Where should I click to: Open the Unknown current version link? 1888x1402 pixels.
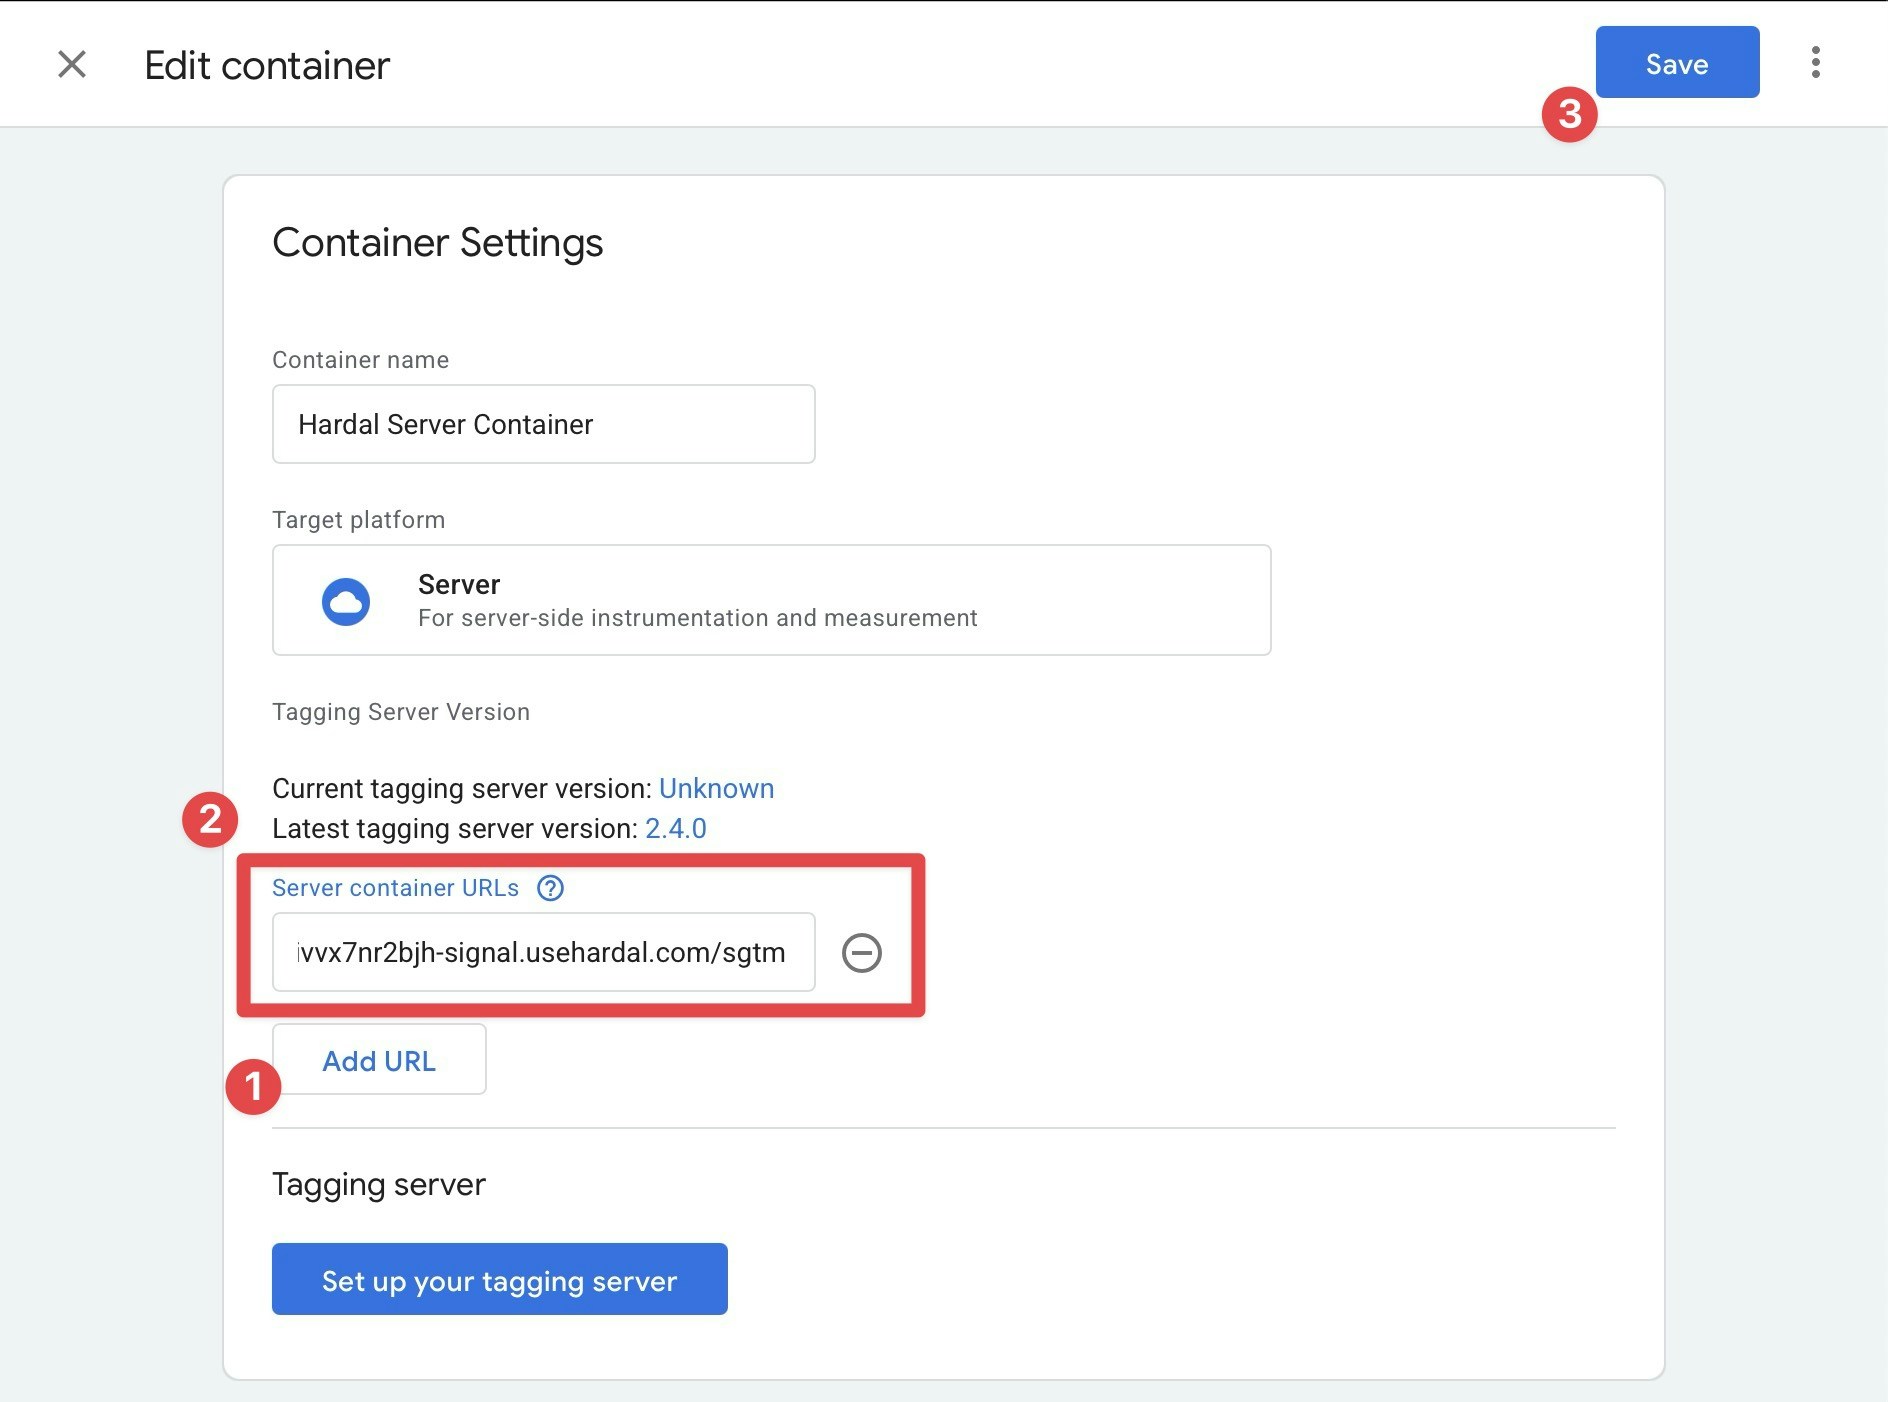coord(717,788)
